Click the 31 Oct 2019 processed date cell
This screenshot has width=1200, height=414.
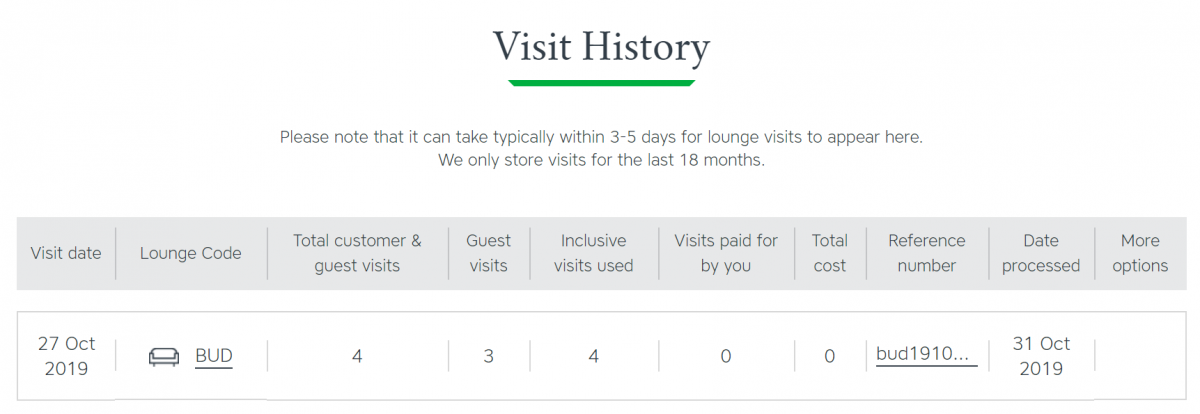click(1041, 356)
